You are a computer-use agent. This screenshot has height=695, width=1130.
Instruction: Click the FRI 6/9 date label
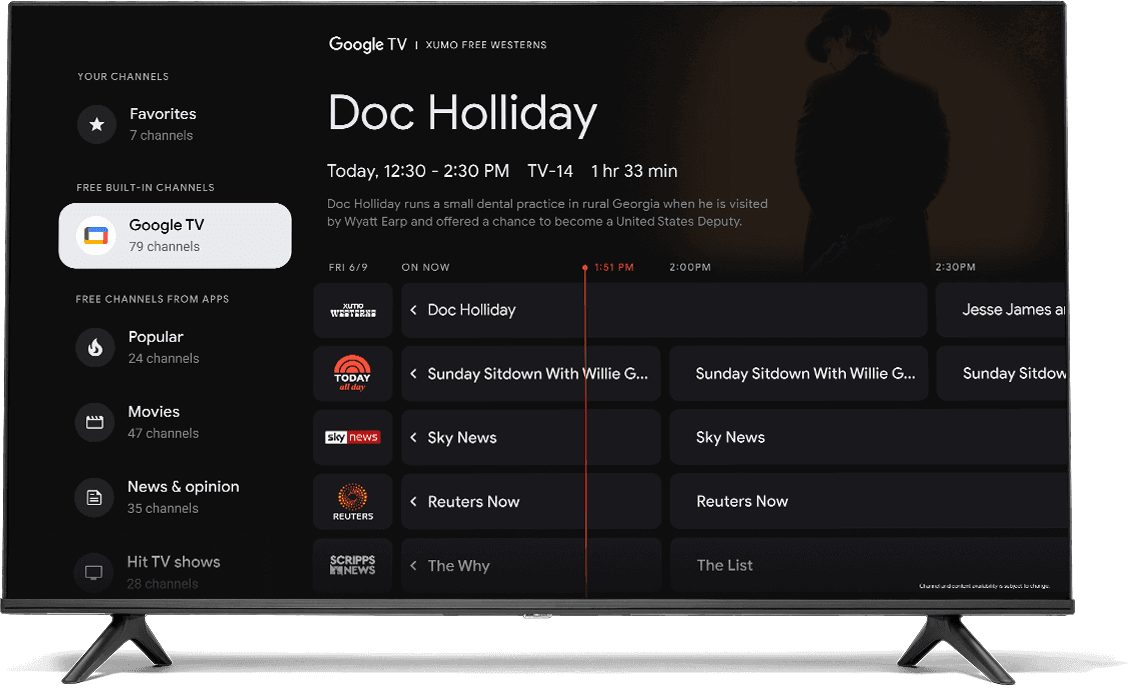[348, 267]
